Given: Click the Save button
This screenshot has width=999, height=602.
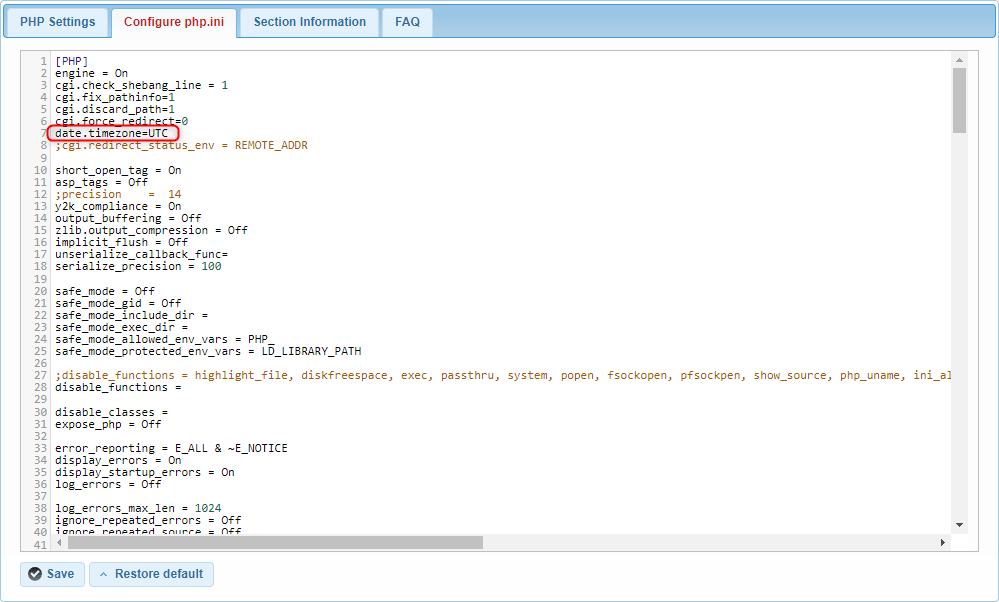Looking at the screenshot, I should [x=51, y=574].
